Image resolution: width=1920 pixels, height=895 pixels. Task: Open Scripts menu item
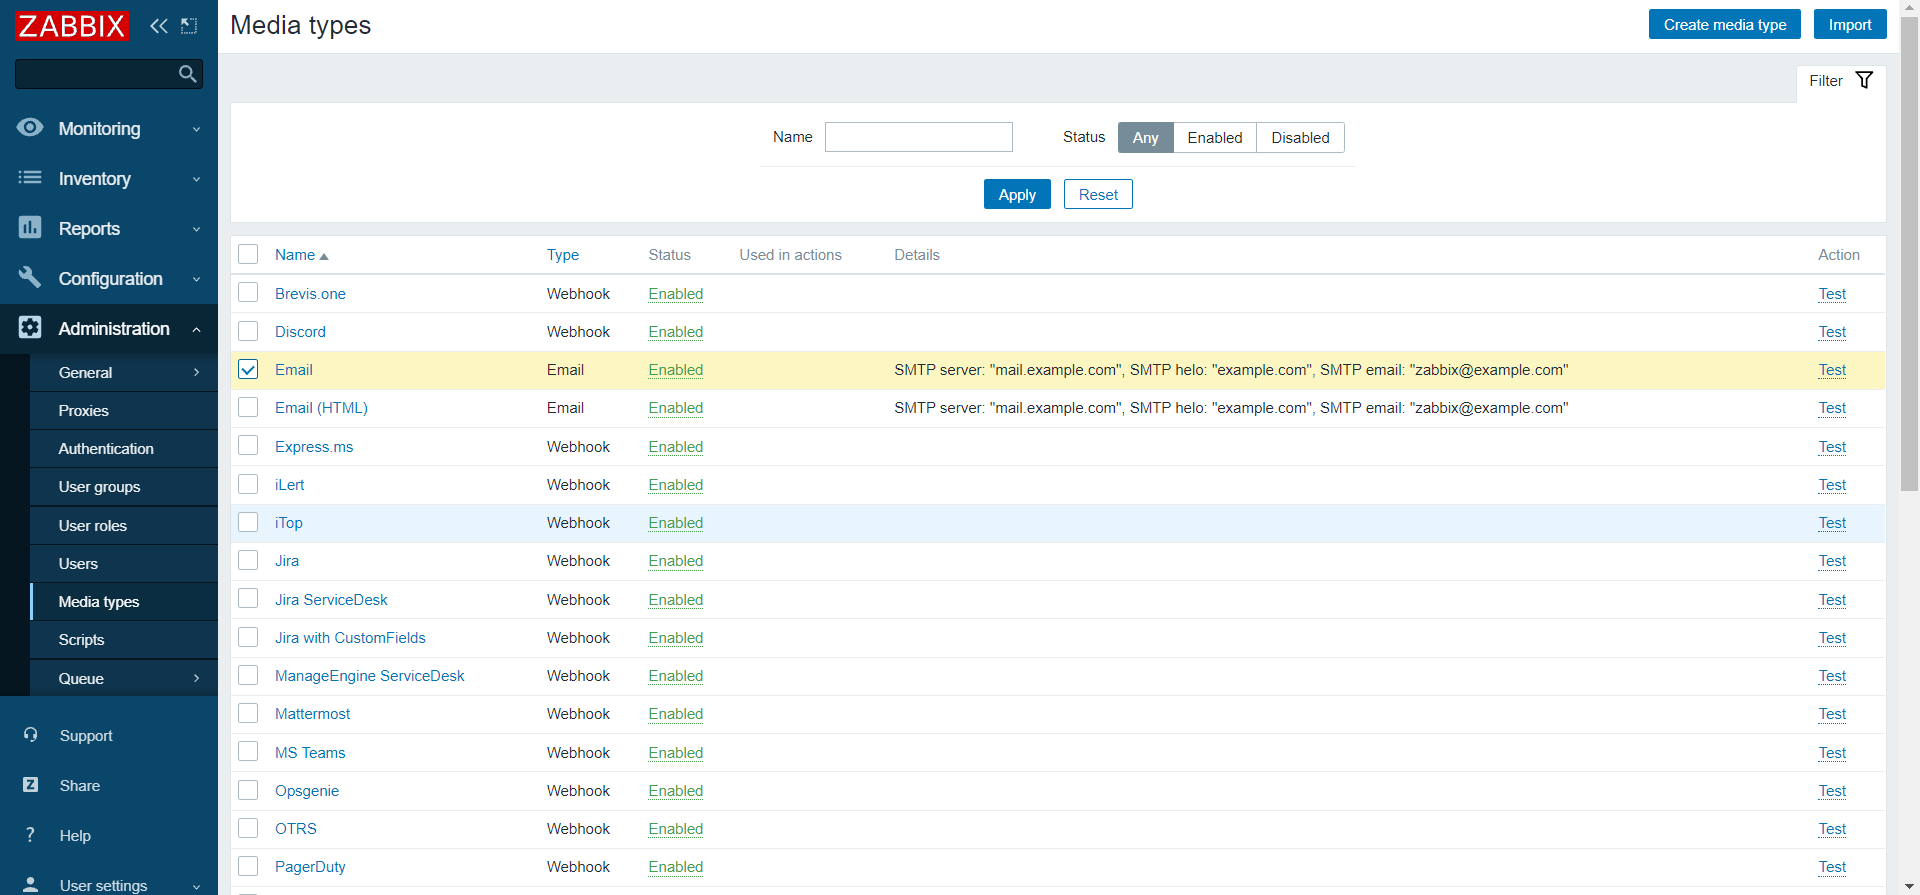click(124, 639)
